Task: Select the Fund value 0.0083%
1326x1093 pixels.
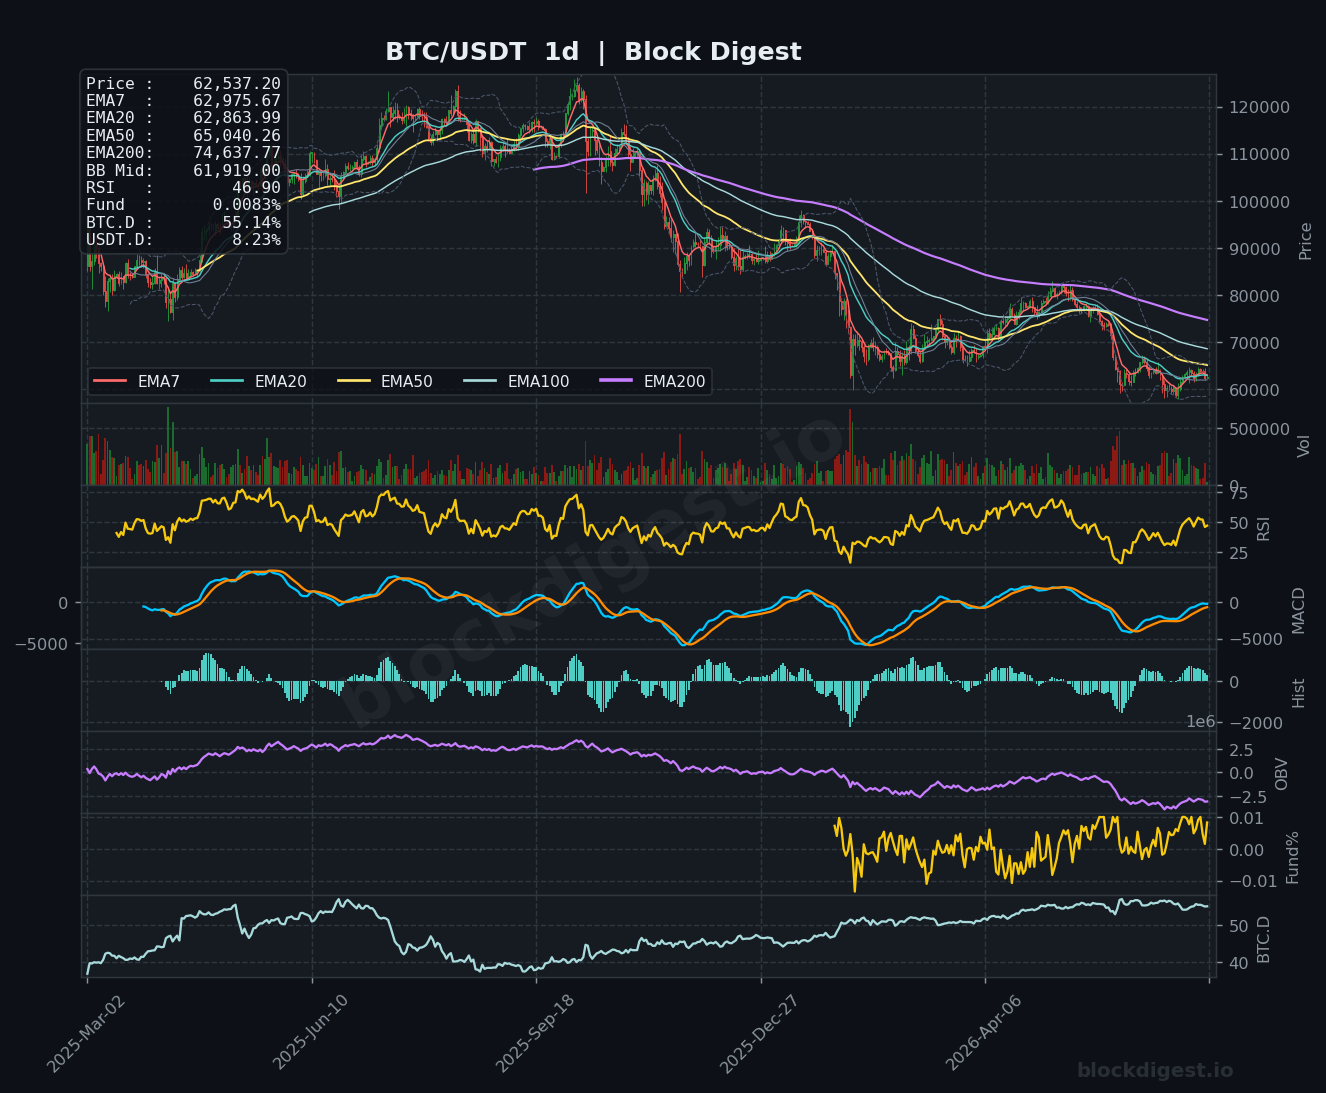Action: (247, 205)
